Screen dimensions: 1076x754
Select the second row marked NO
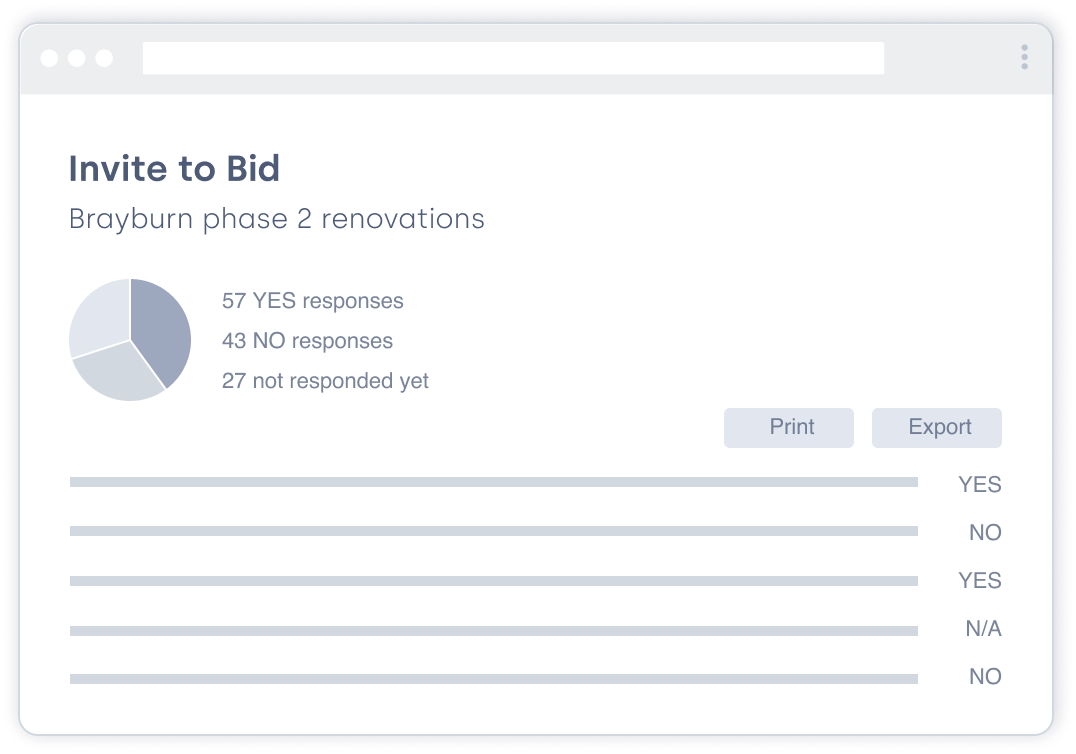493,531
